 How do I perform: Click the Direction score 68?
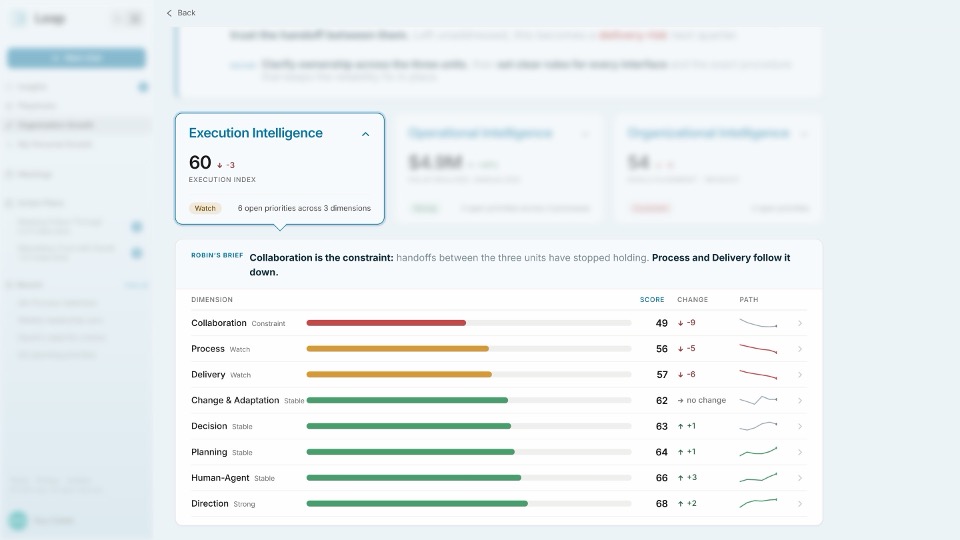[x=661, y=504]
